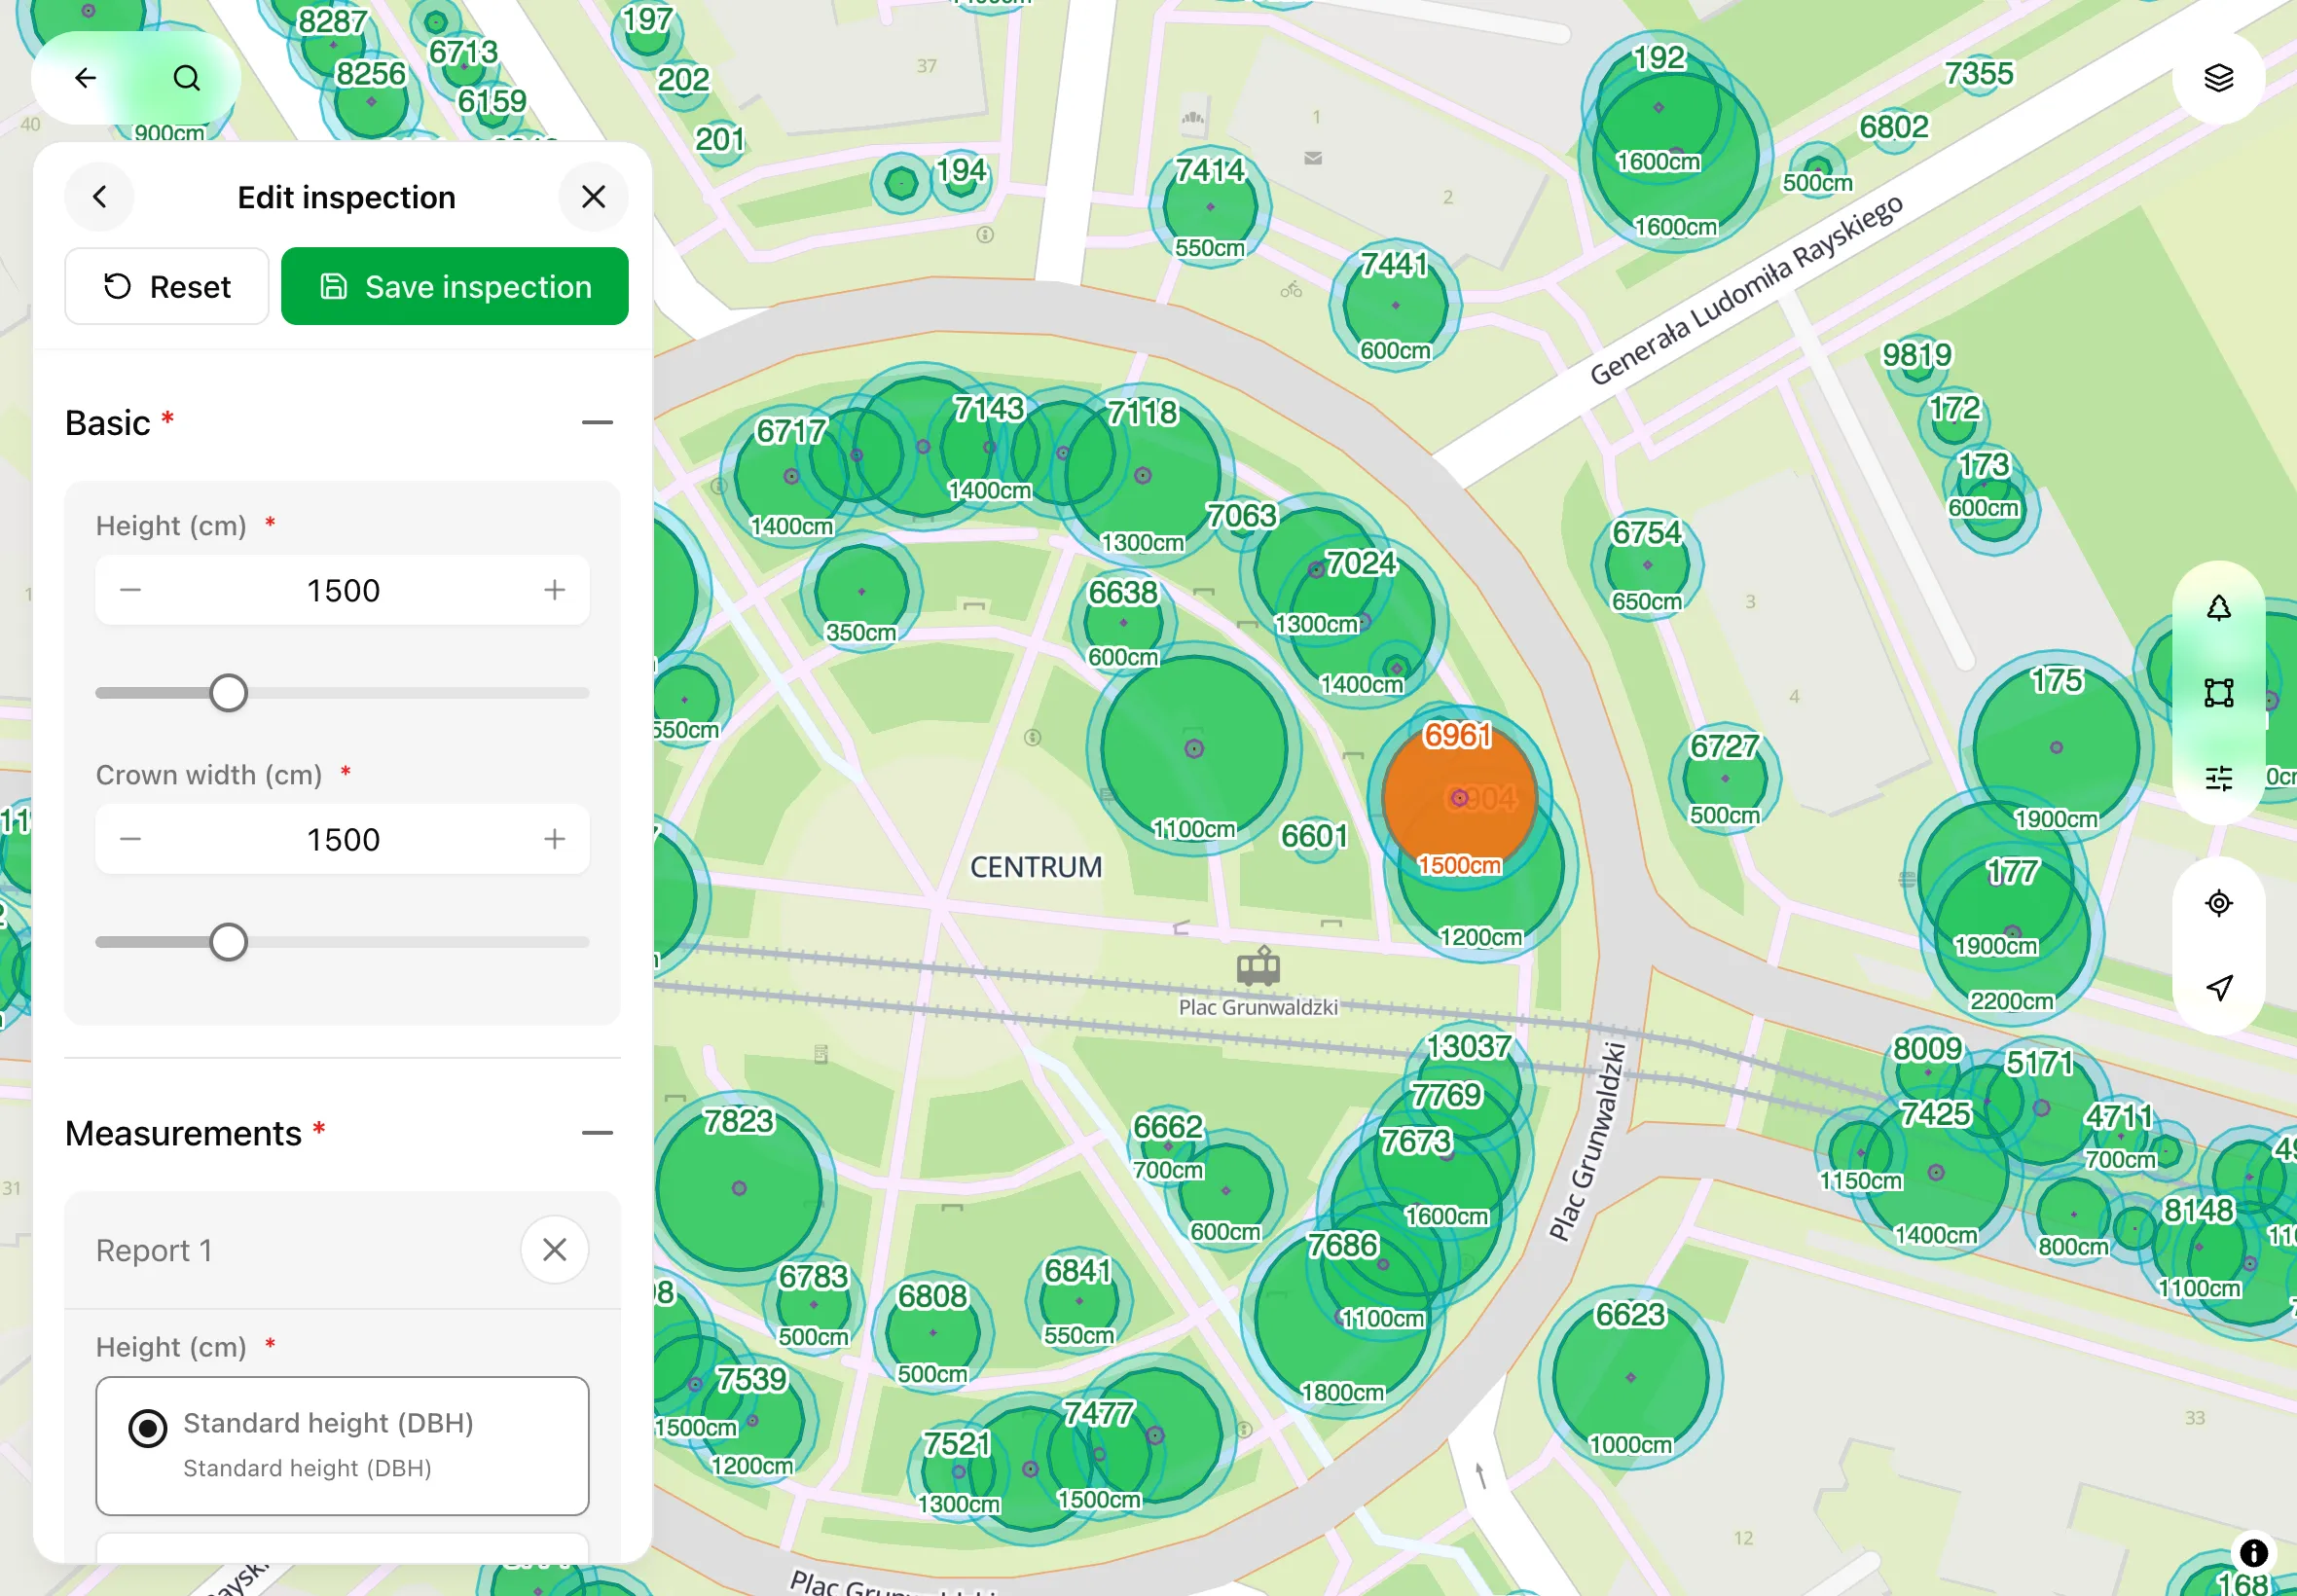Click tree label 7686
Viewport: 2297px width, 1596px height.
(x=1343, y=1245)
